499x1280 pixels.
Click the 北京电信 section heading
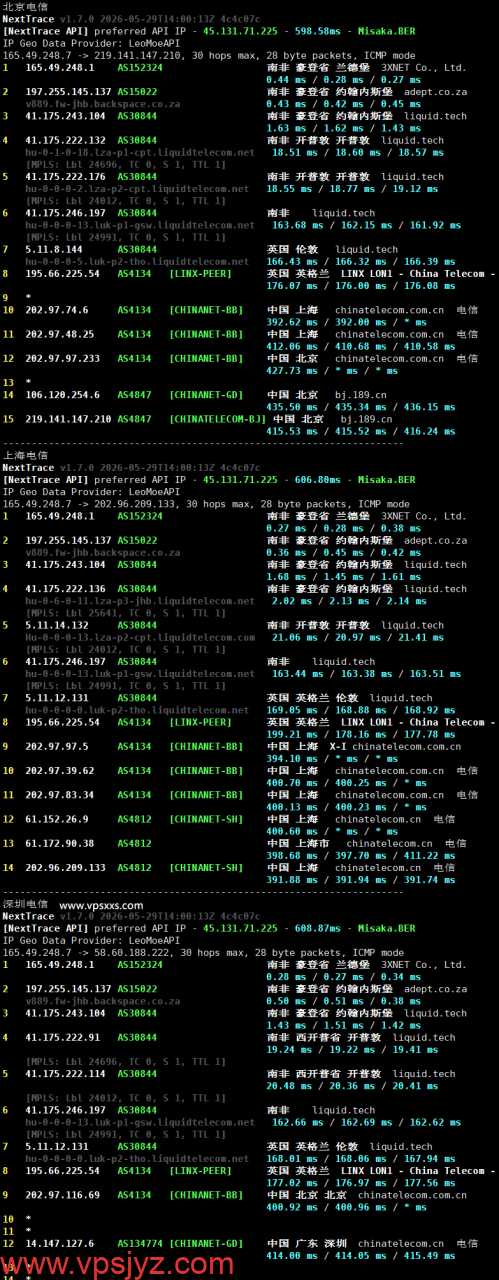coord(24,7)
